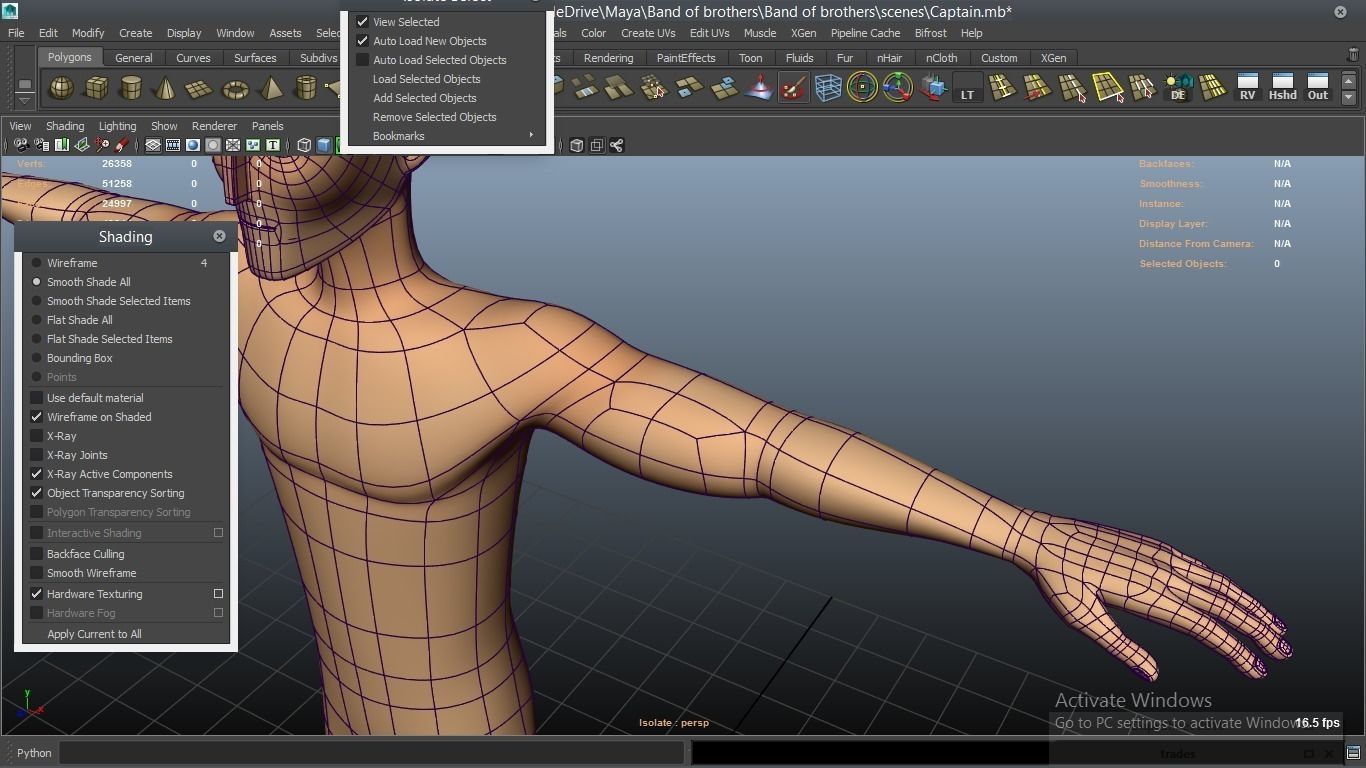Create a polygon pyramid from the shelf
This screenshot has width=1366, height=768.
point(270,89)
